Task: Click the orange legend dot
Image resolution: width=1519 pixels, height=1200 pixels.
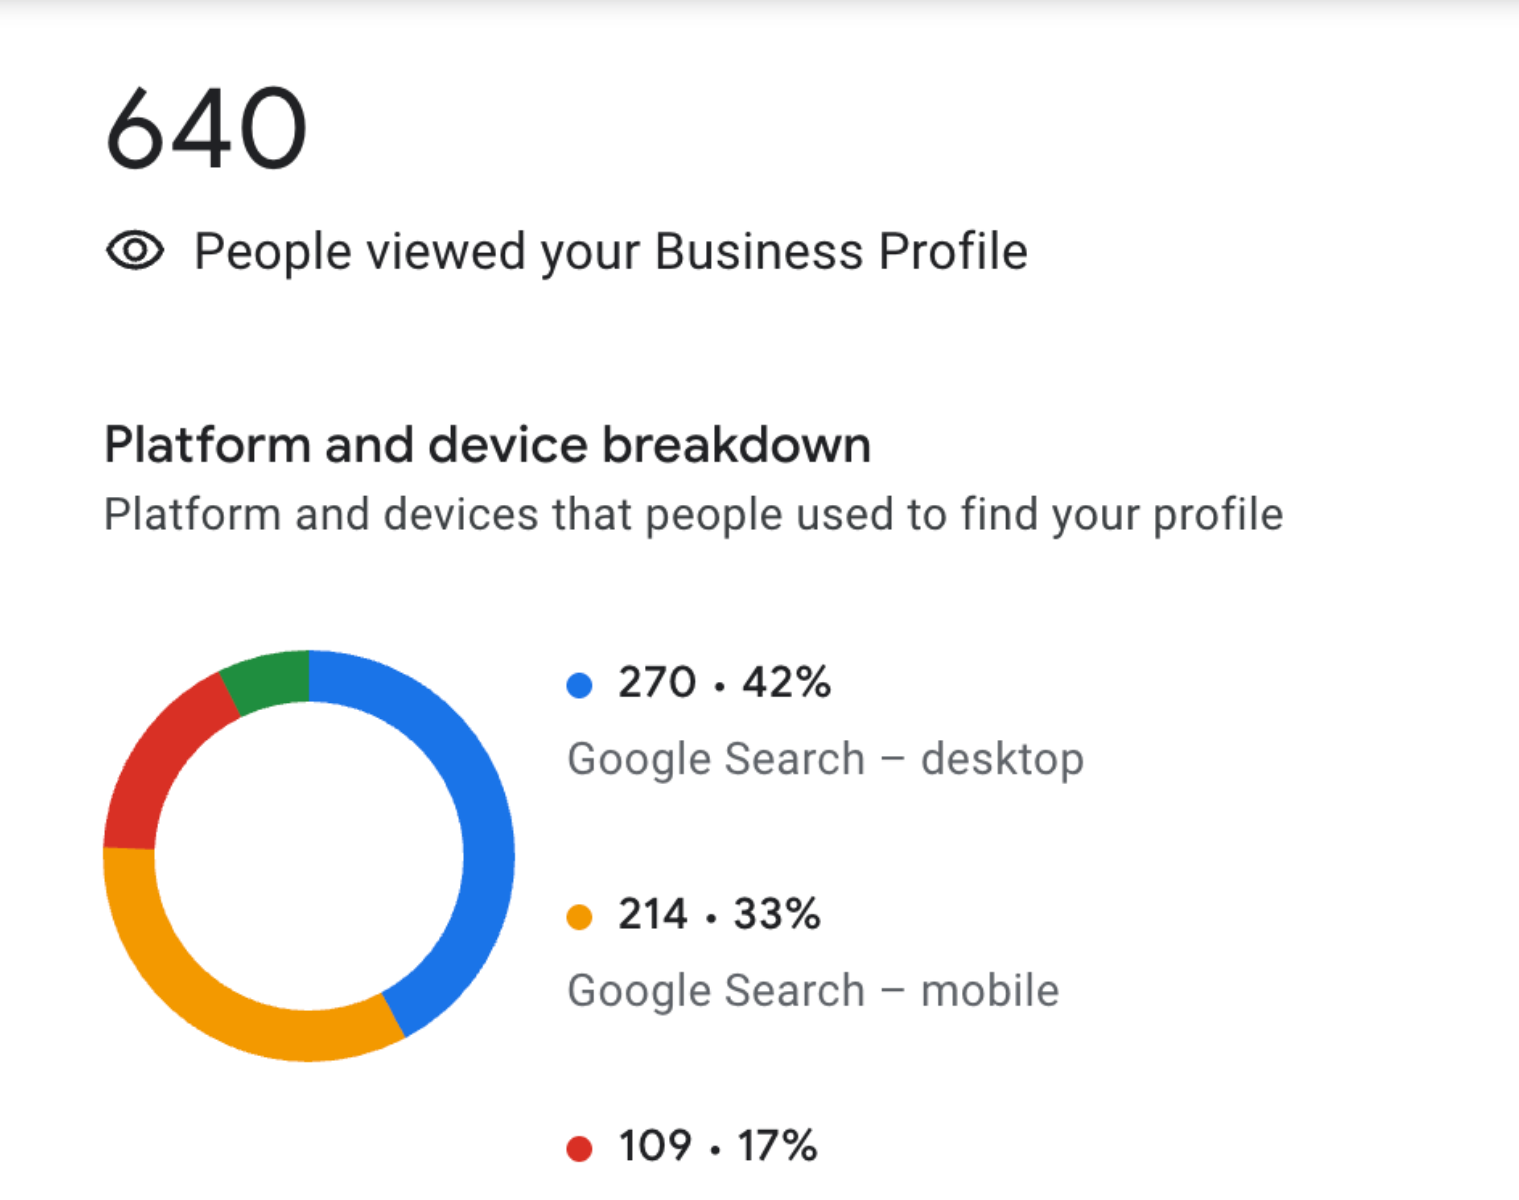Action: (x=580, y=917)
